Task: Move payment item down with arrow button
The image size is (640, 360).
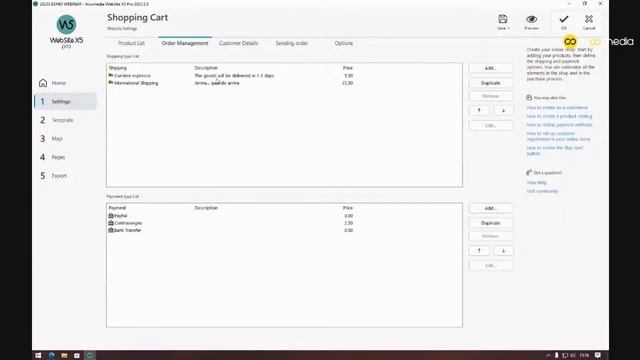Action: [x=503, y=251]
